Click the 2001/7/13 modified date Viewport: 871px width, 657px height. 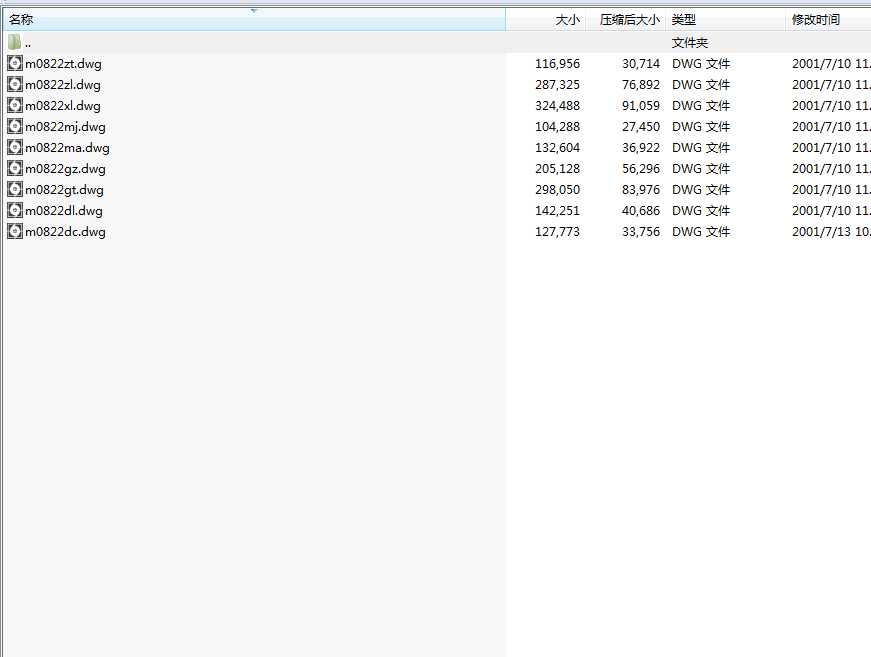coord(831,232)
